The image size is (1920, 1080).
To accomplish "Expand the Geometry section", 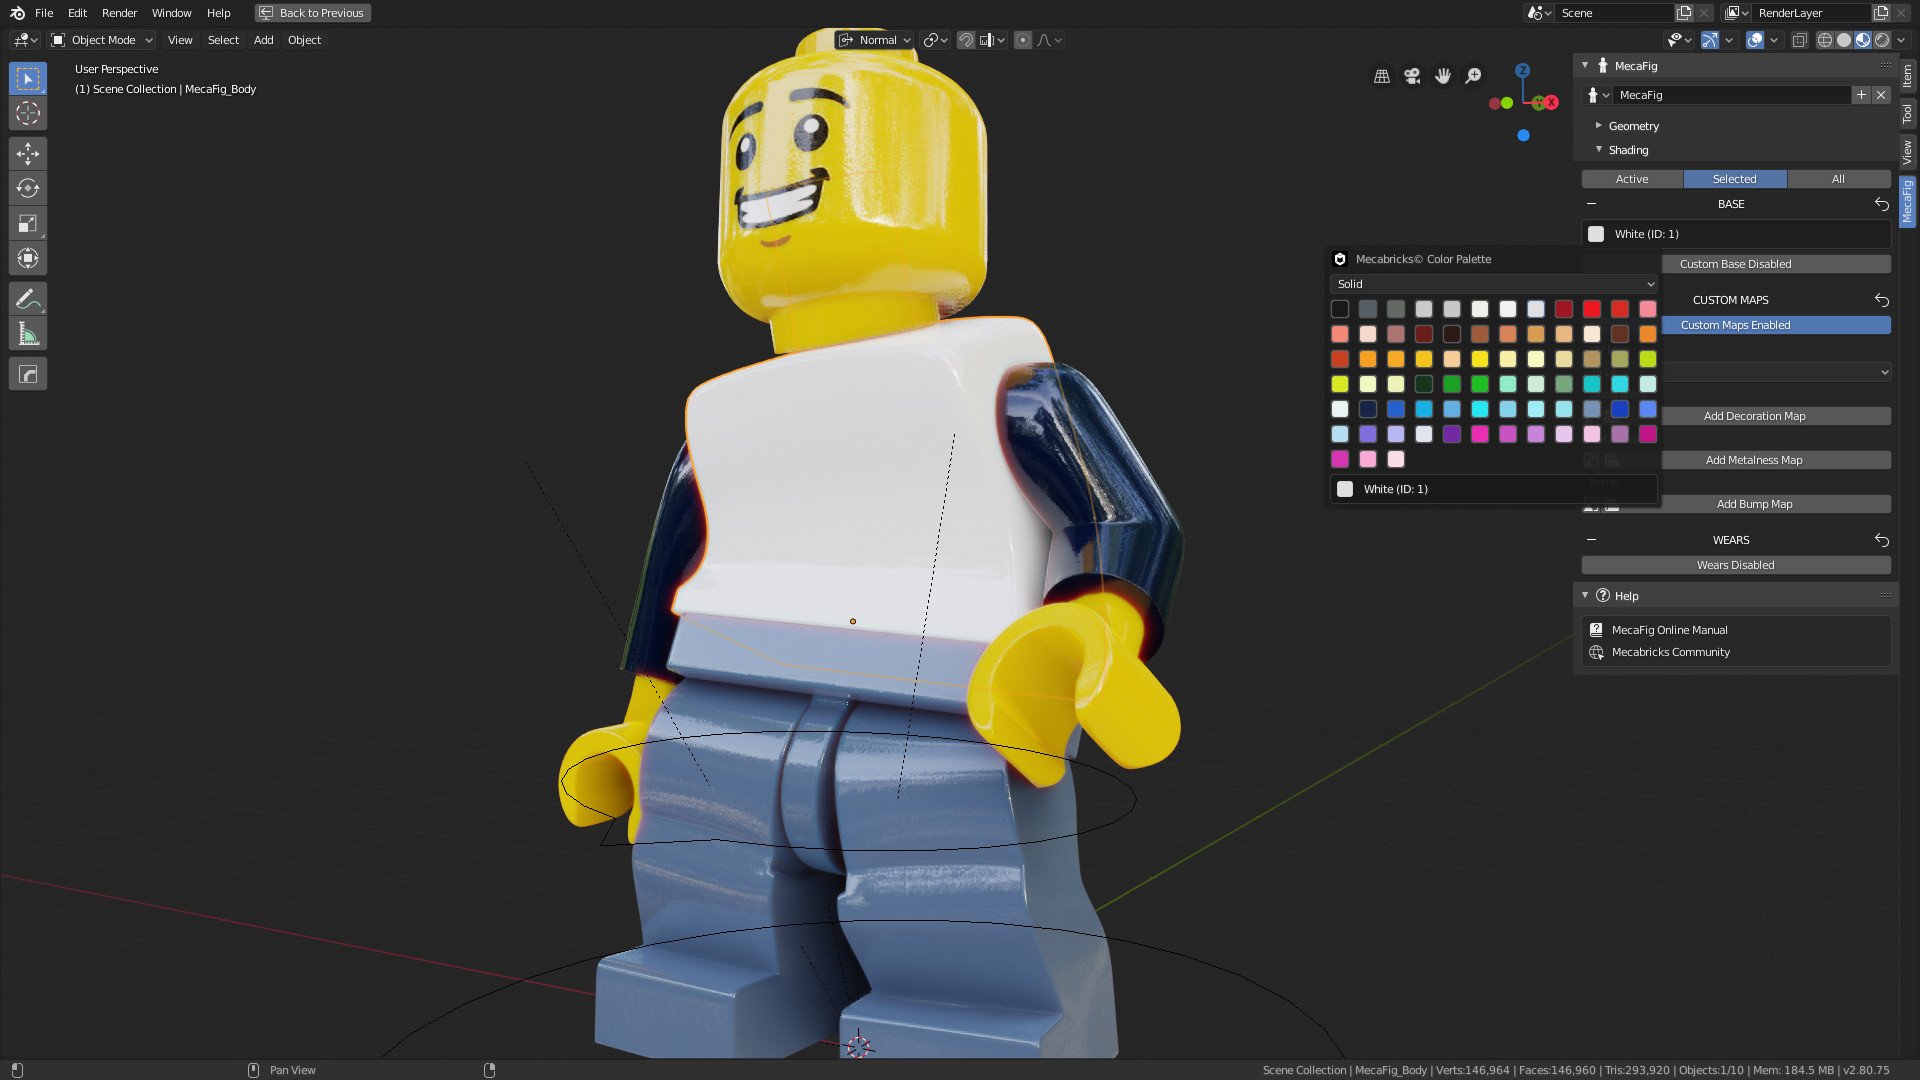I will pos(1633,126).
